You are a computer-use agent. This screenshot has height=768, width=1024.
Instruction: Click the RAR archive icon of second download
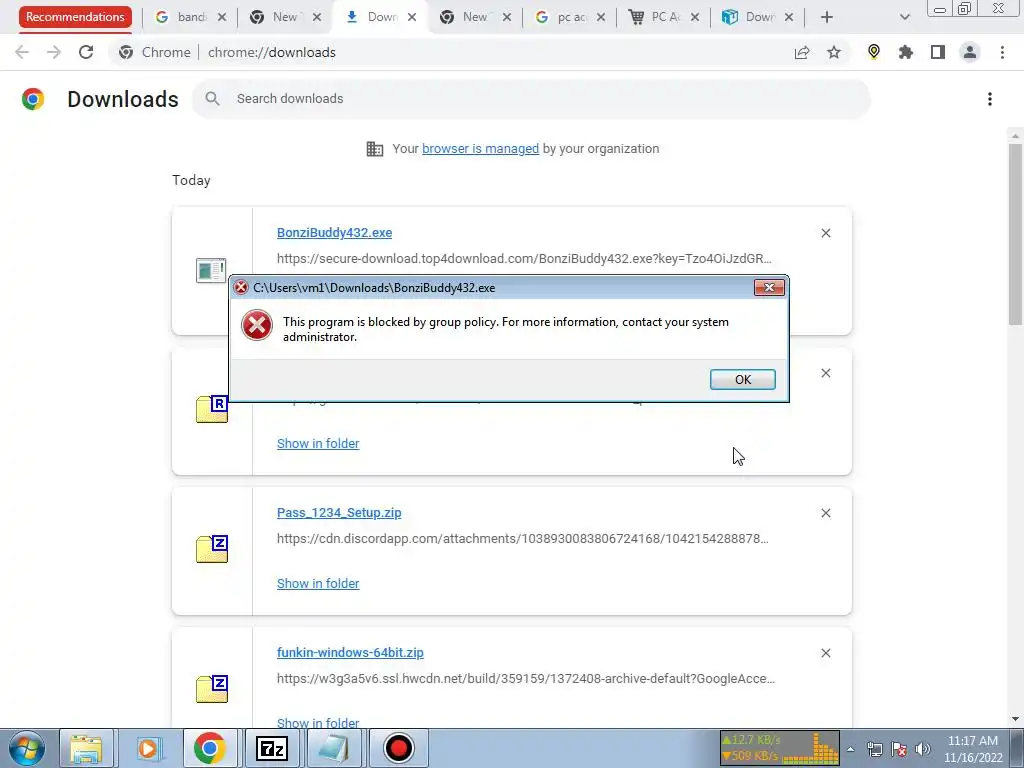tap(212, 409)
